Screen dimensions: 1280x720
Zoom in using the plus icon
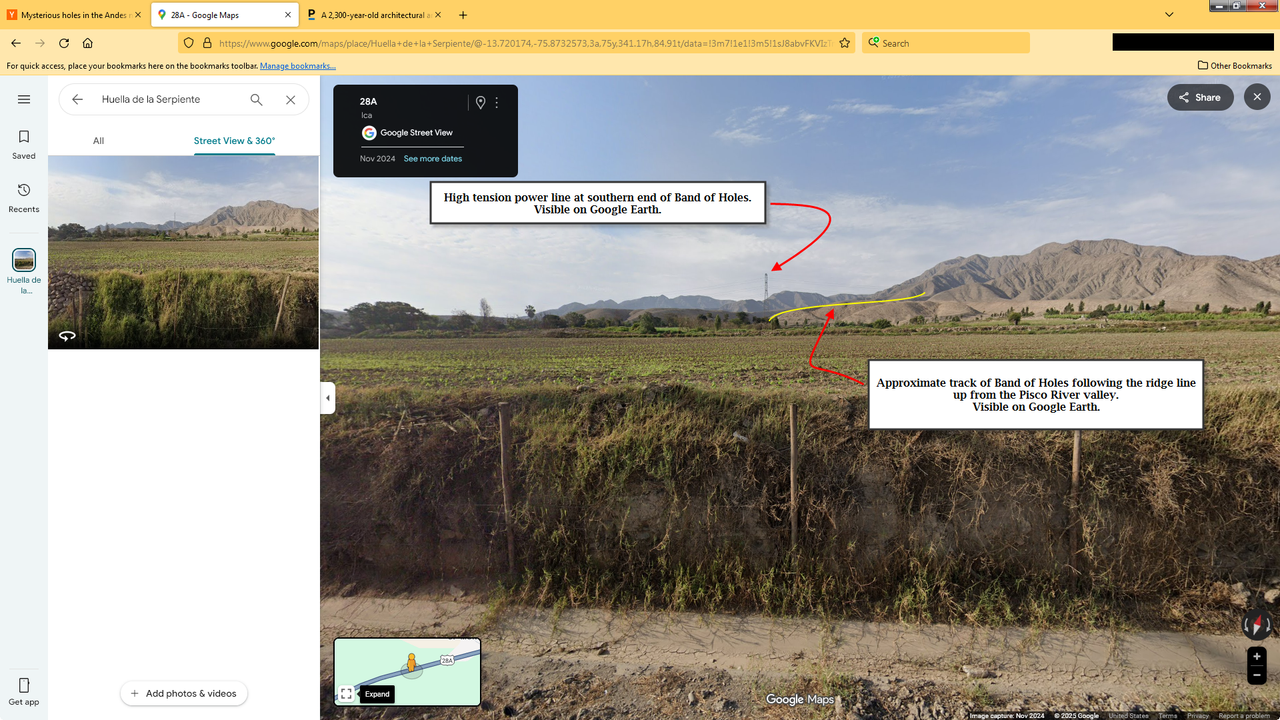click(1256, 656)
